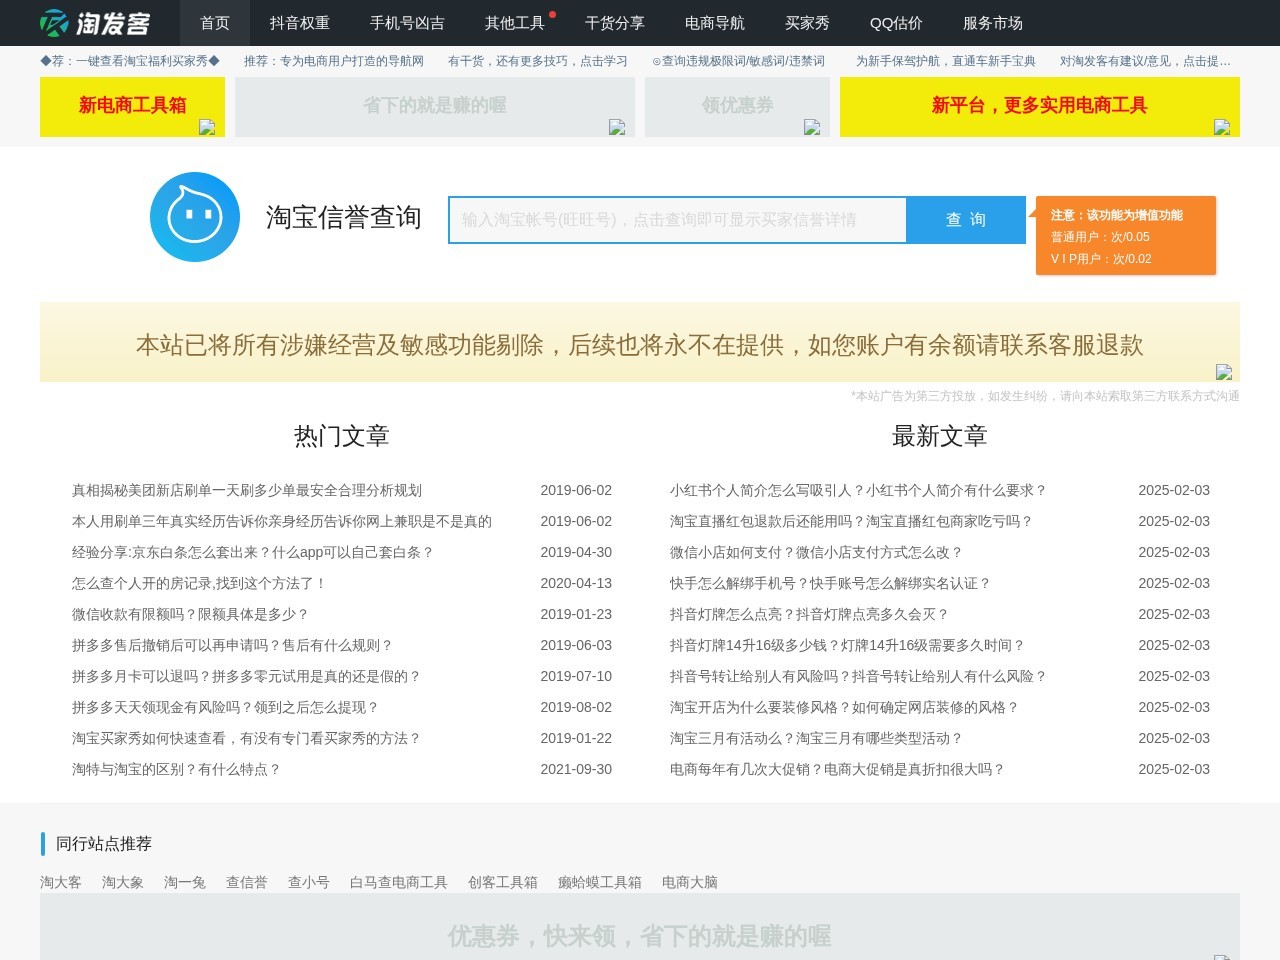
Task: Click the 淘发客 site logo
Action: point(95,22)
